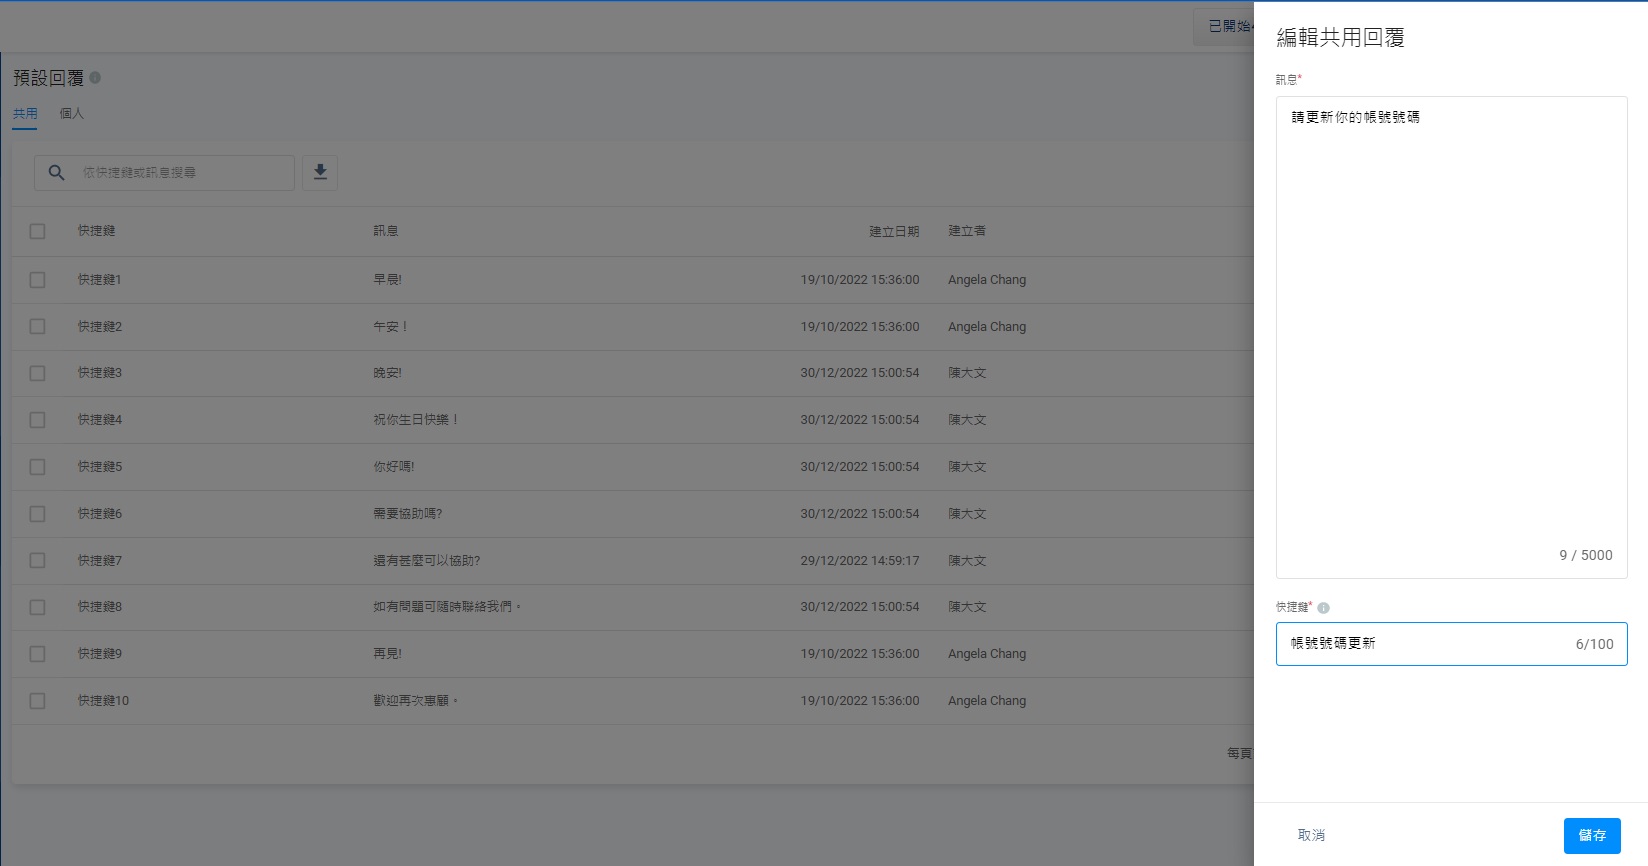Check the box for 快捷鍵7 row
This screenshot has height=866, width=1648.
point(38,561)
